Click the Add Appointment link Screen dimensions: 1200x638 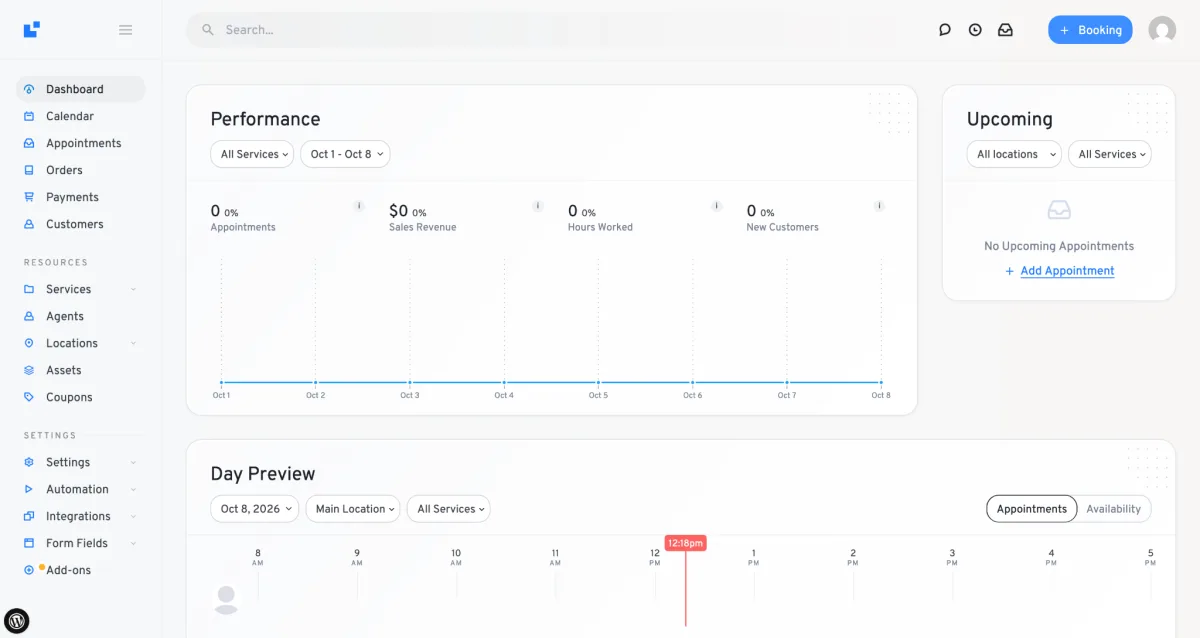[1067, 271]
